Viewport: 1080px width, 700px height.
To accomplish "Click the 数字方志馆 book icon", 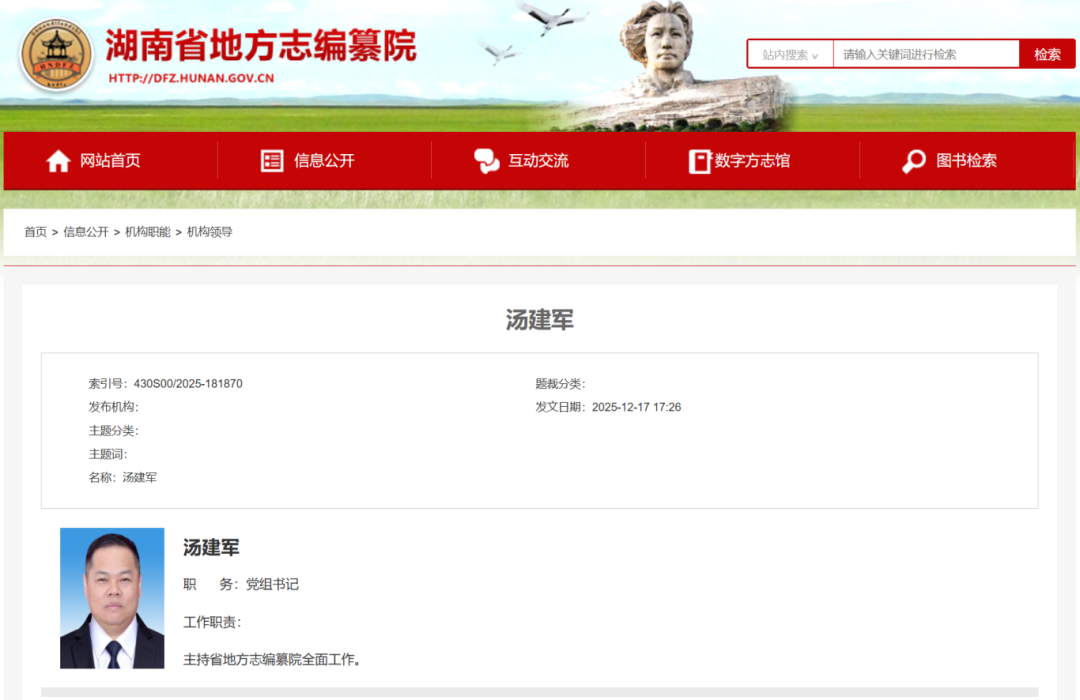I will pyautogui.click(x=699, y=161).
